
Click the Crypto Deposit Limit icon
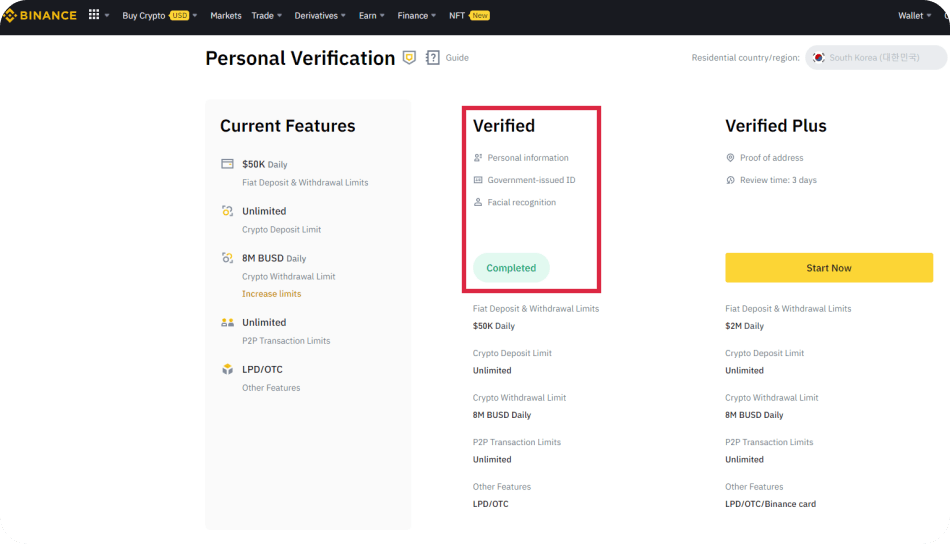[x=227, y=211]
